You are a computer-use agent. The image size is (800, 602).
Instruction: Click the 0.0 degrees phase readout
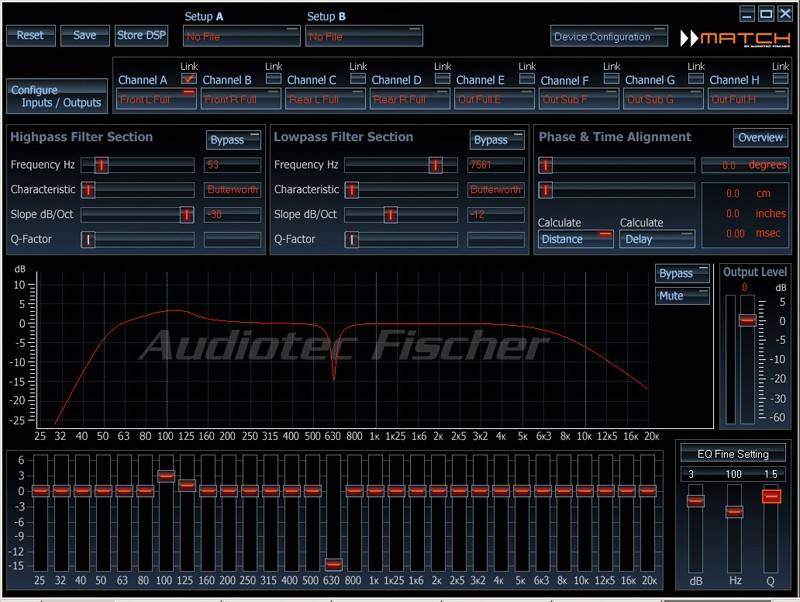745,165
